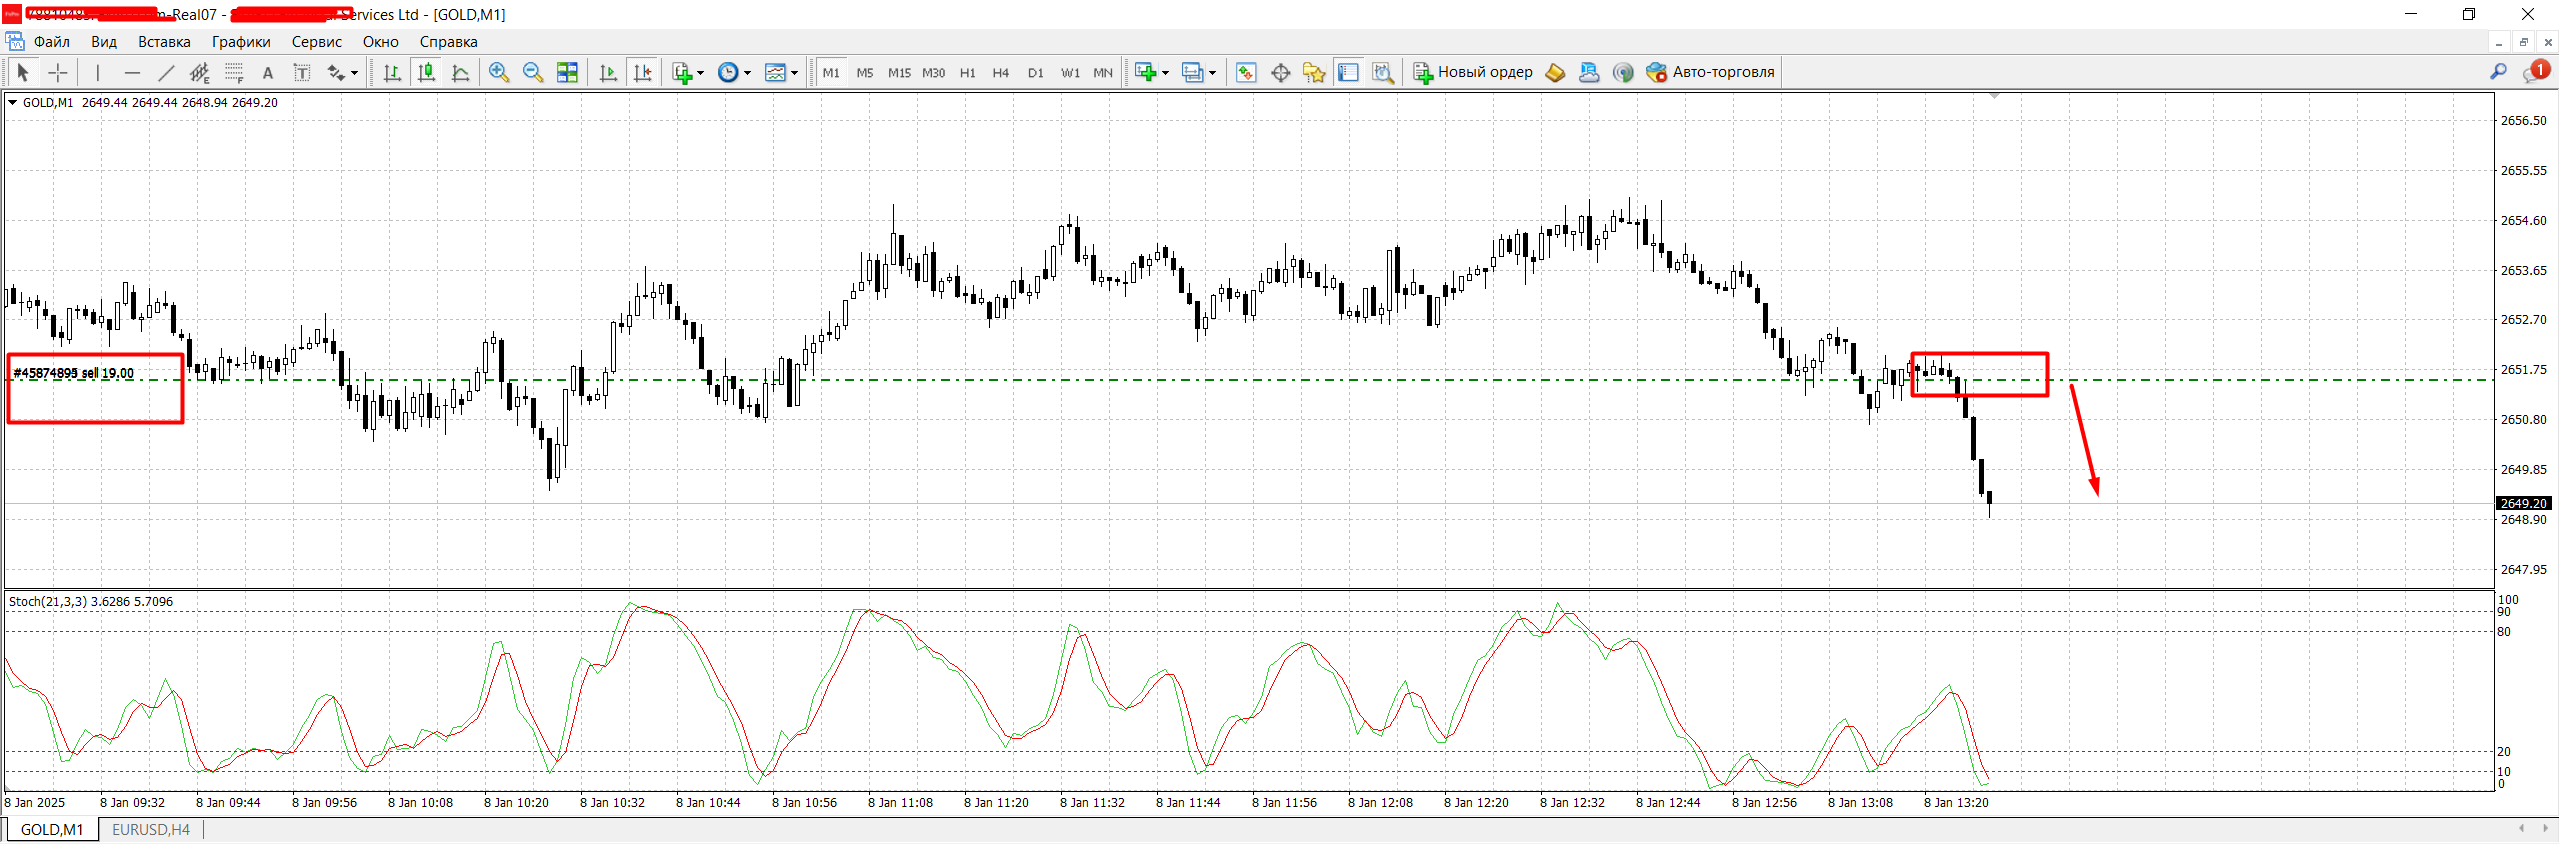Restore inner chart window button
The width and height of the screenshot is (2559, 844).
[x=2523, y=42]
